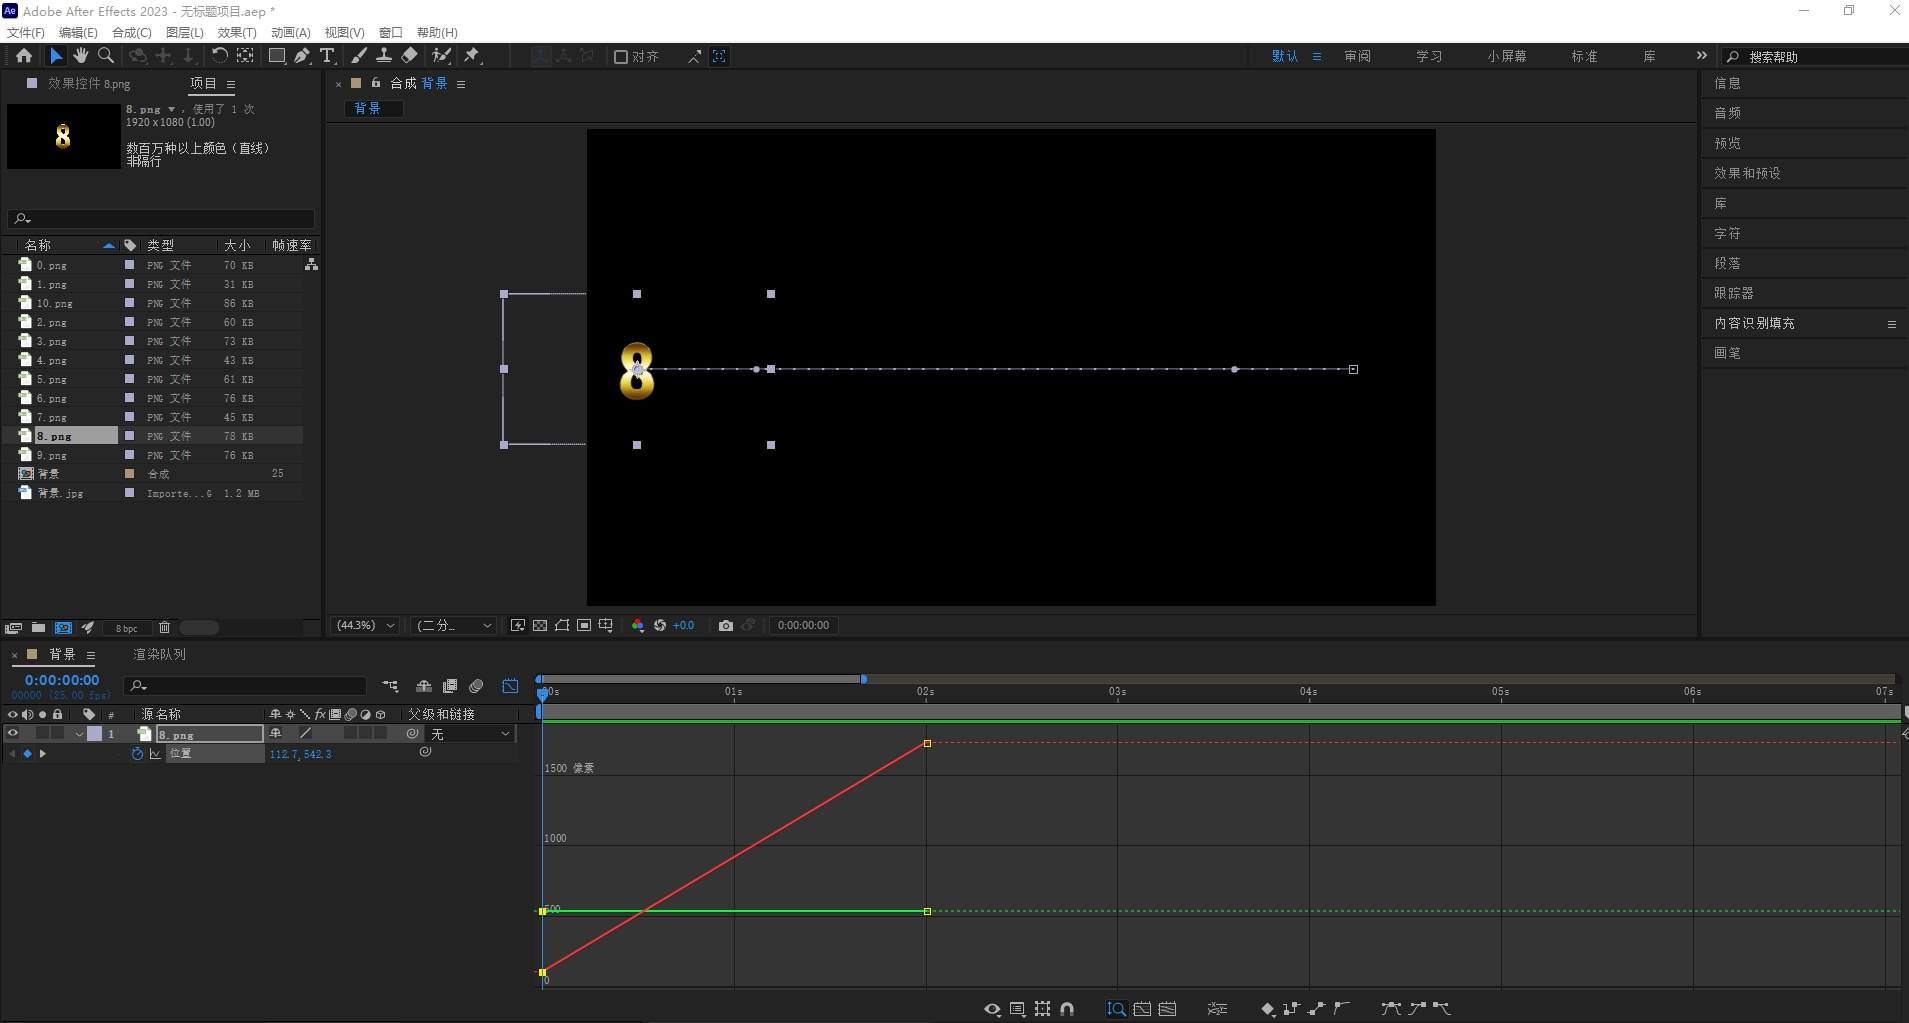Enable motion blur for timeline layers
The width and height of the screenshot is (1909, 1023).
coord(476,686)
